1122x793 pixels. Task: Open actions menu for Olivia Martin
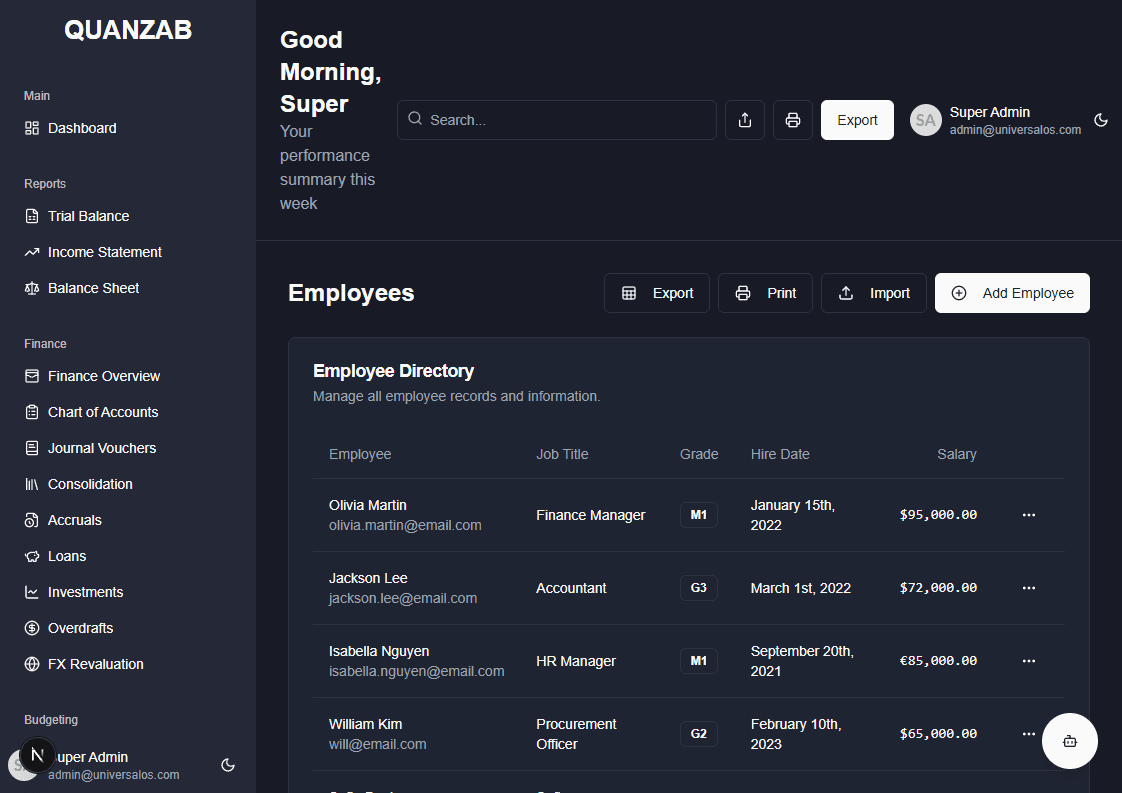(x=1029, y=515)
